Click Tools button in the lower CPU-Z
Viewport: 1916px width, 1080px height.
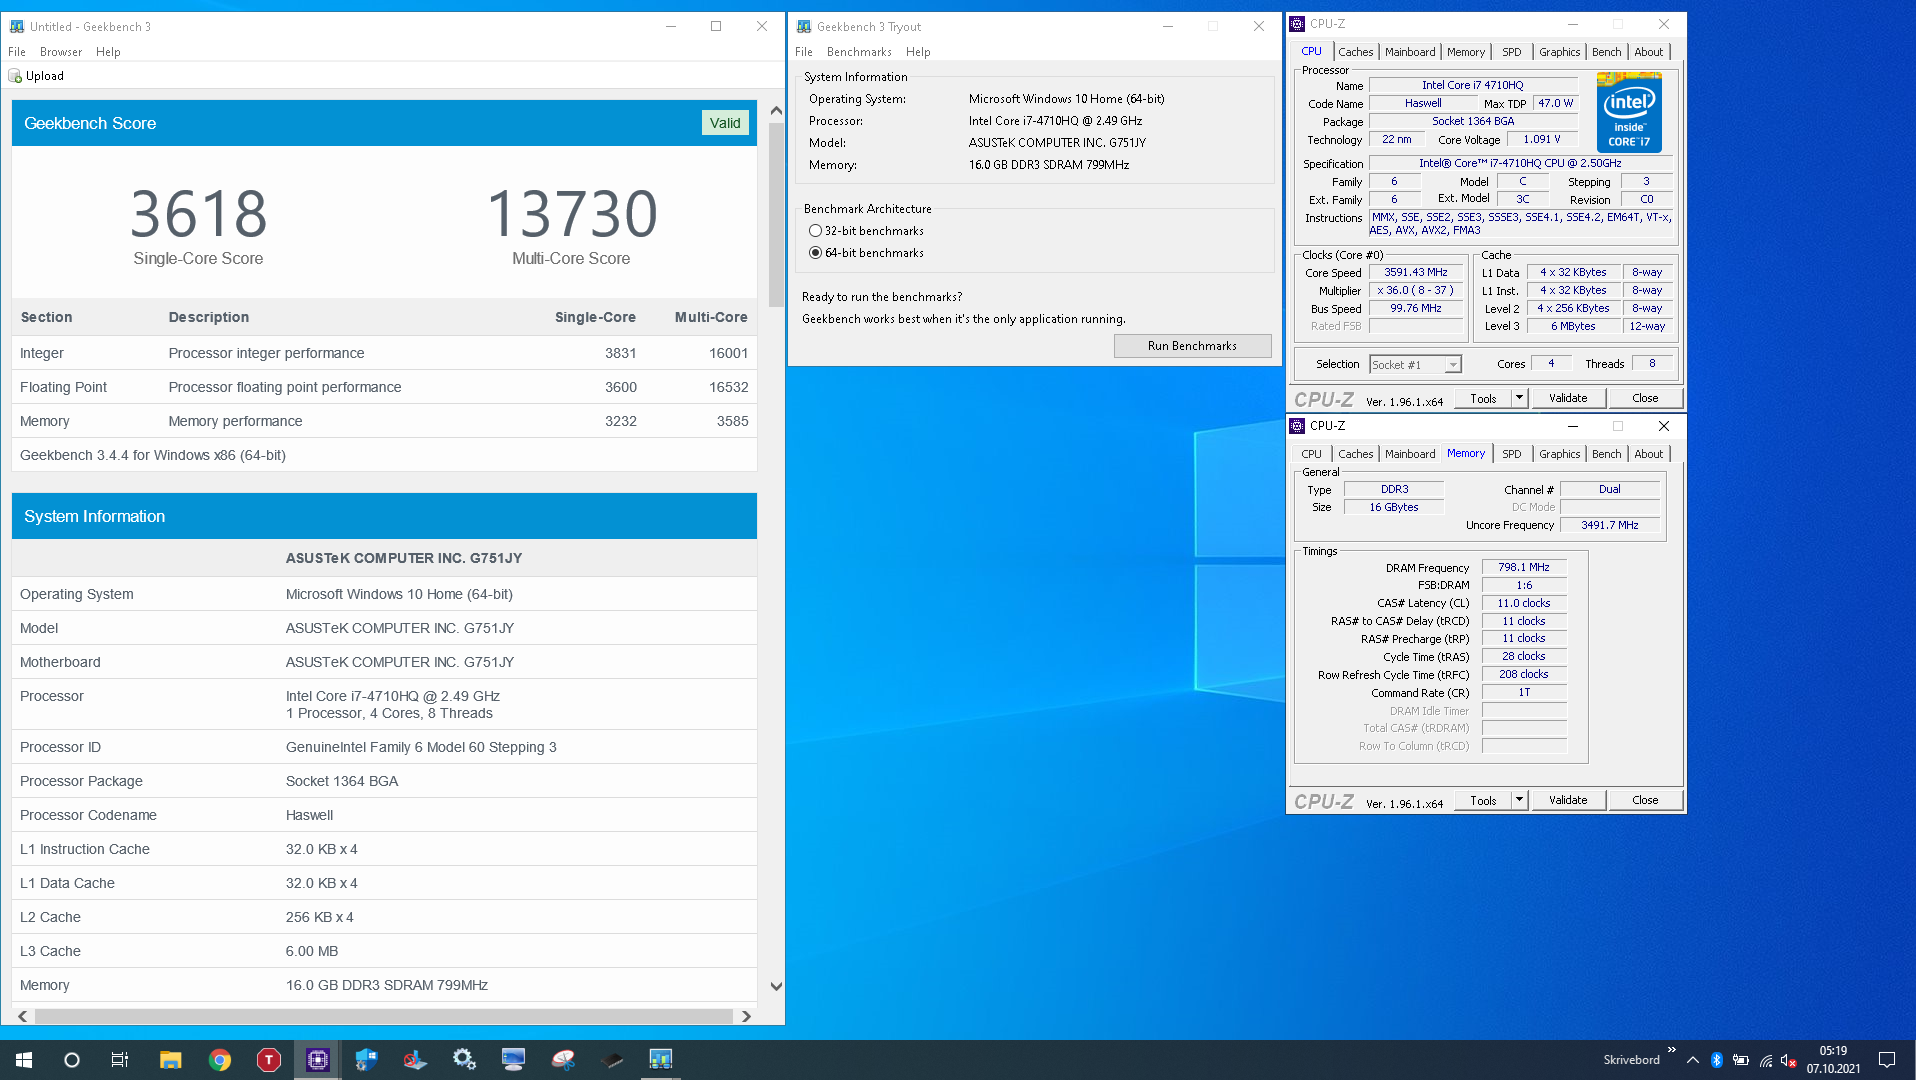1484,800
